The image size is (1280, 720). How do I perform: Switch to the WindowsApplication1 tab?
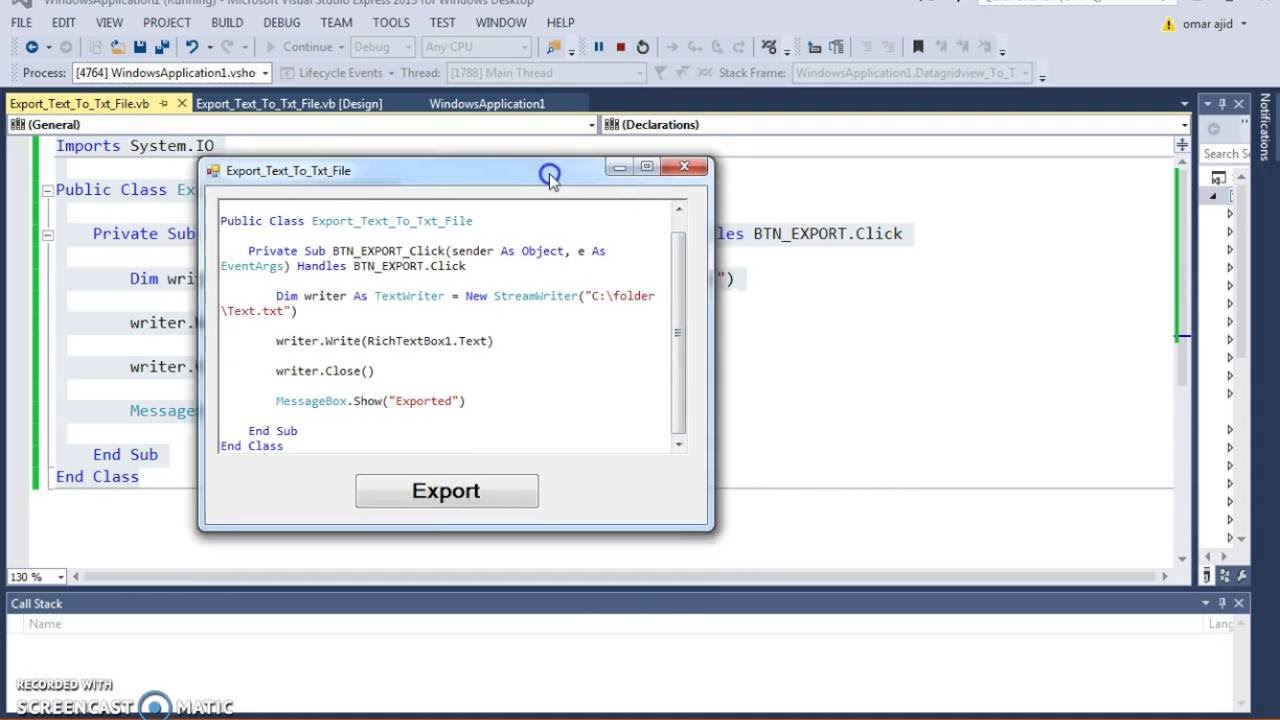pos(487,103)
